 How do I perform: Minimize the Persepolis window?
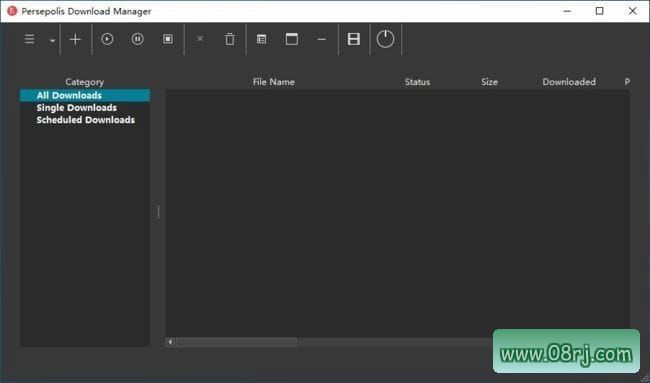point(567,11)
